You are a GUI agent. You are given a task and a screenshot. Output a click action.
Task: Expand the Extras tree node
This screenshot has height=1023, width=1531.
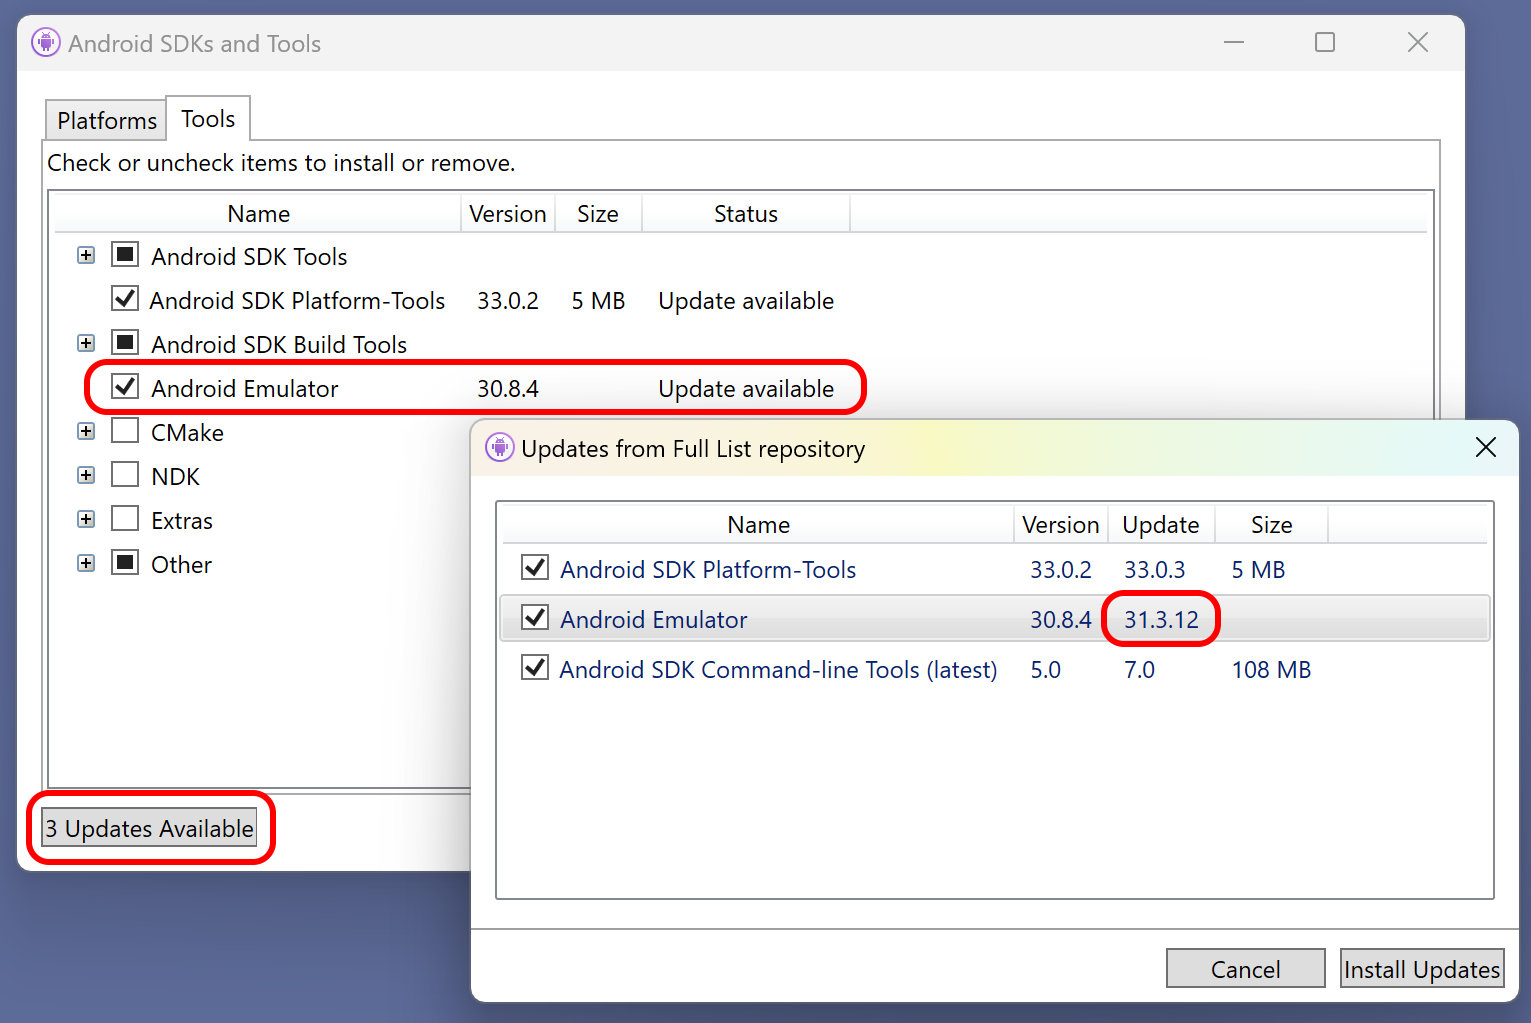tap(85, 518)
